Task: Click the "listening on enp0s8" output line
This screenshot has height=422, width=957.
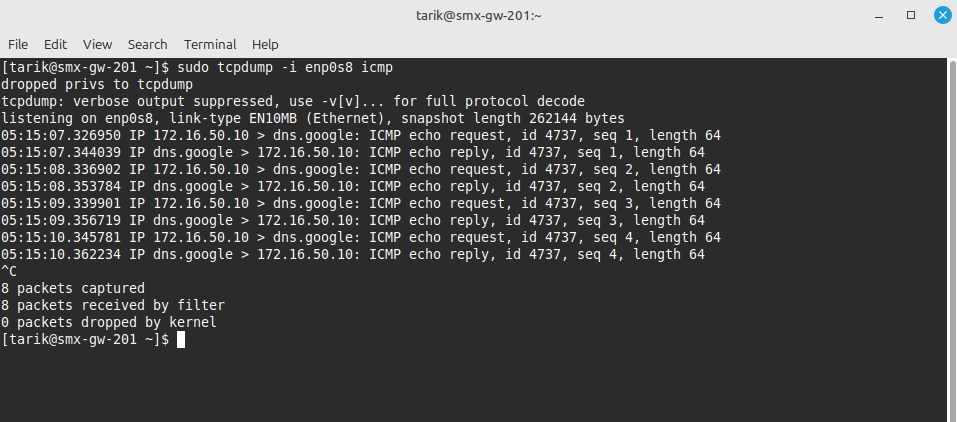Action: tap(313, 118)
